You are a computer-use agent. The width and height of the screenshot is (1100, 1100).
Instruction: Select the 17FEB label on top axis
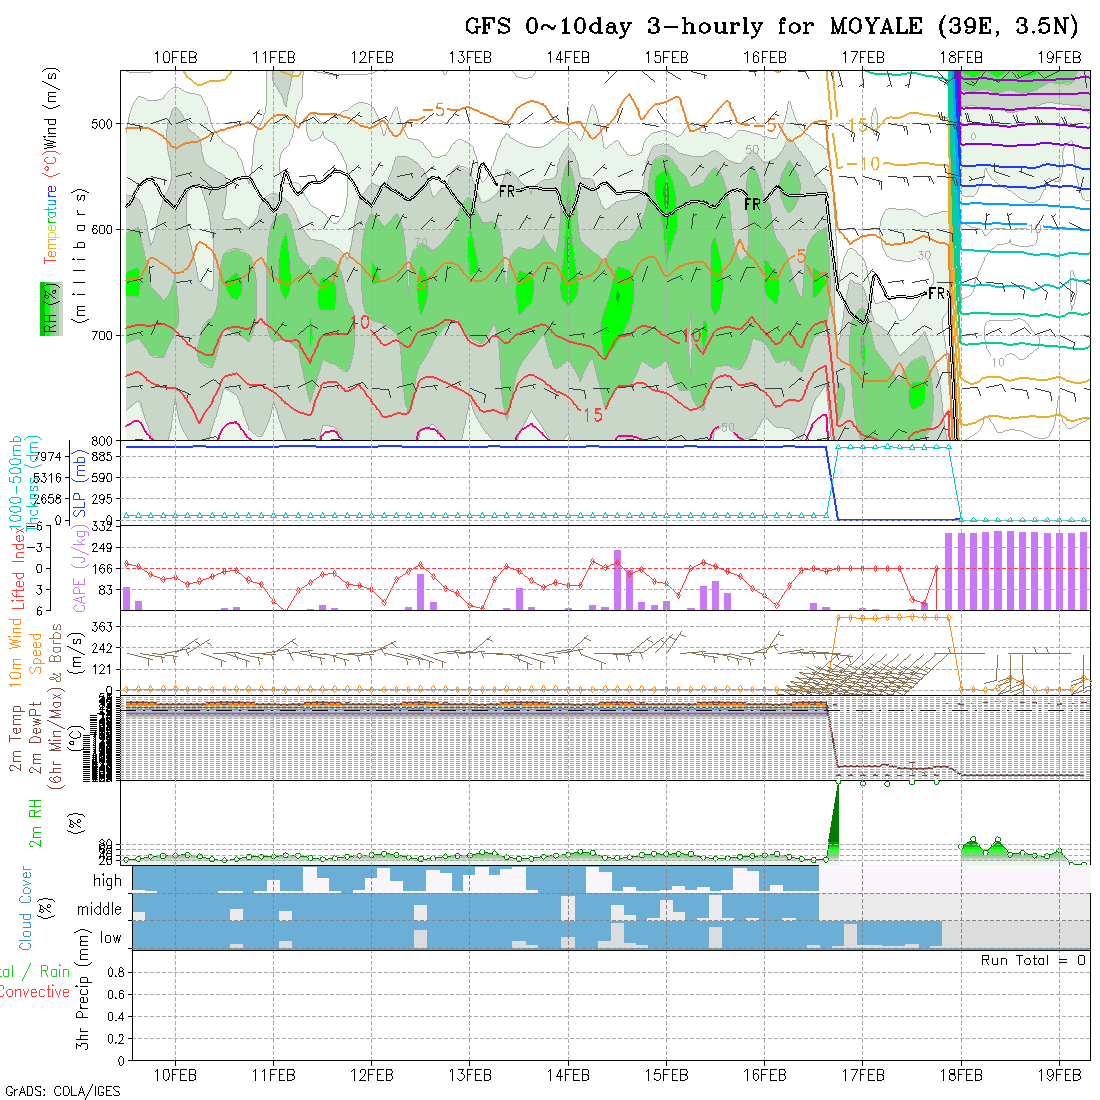(863, 58)
